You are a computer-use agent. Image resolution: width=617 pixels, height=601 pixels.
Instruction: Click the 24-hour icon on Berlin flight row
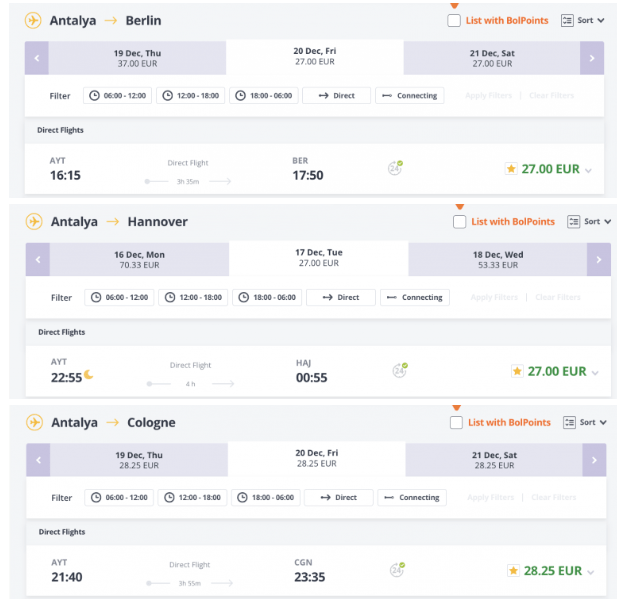click(395, 168)
